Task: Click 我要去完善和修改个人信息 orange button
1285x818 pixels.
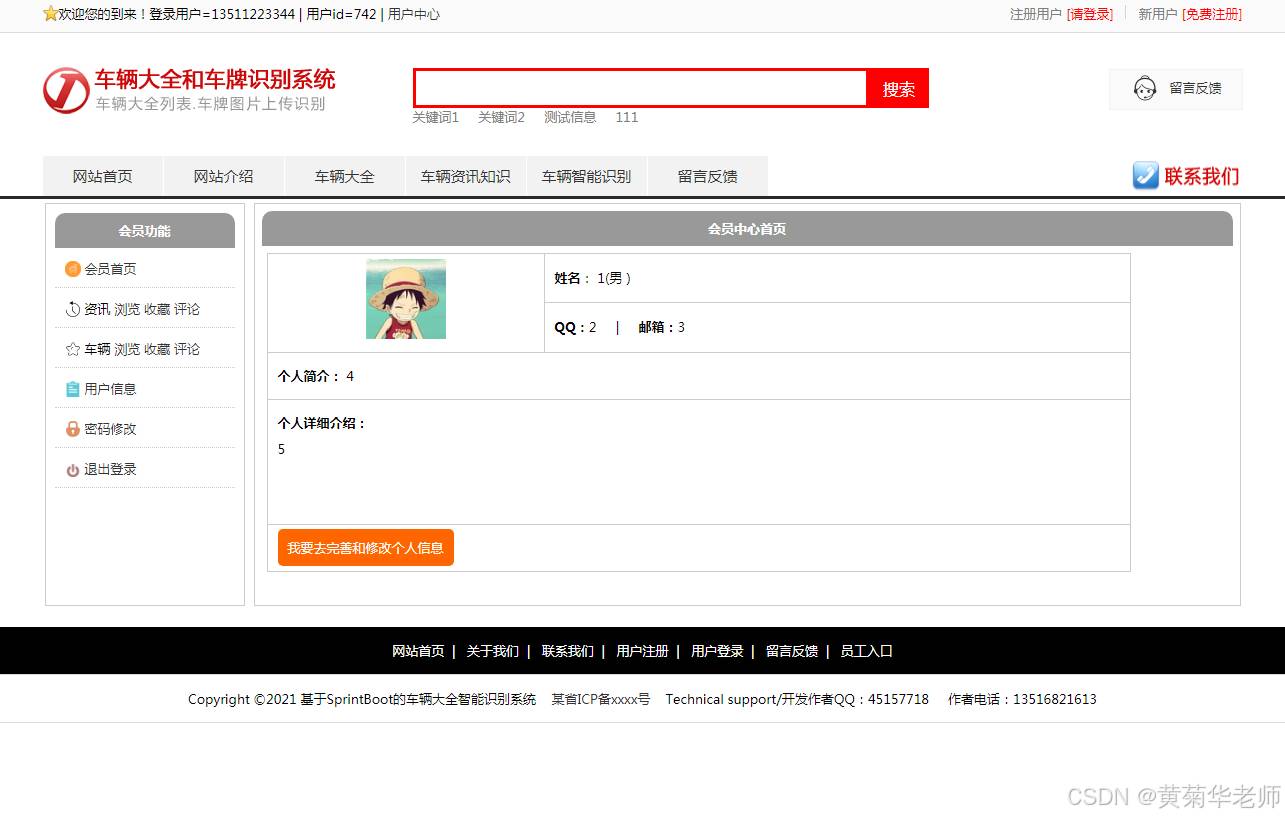Action: tap(366, 548)
